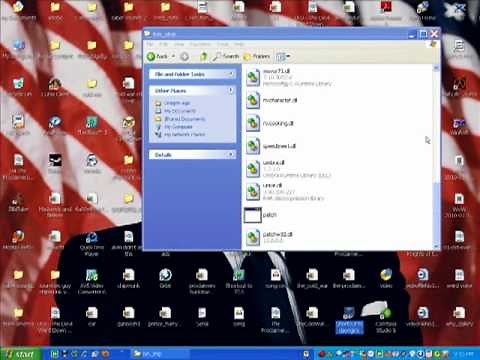This screenshot has height=360, width=480.
Task: Select the speedtree dll file icon
Action: click(x=253, y=146)
